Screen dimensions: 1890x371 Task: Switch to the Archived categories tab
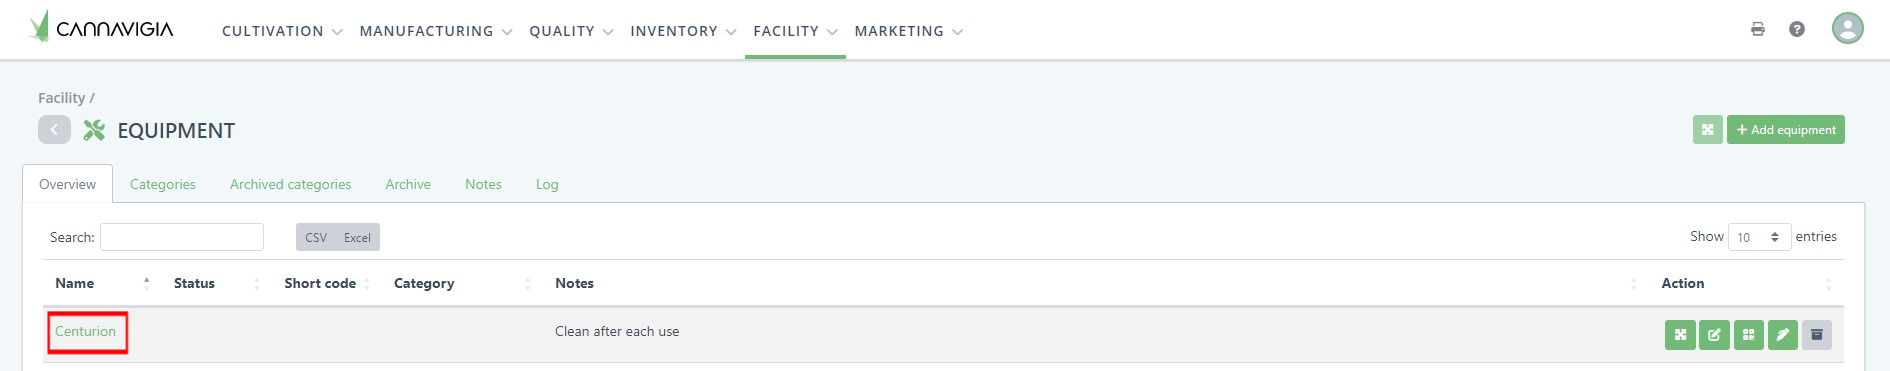pos(291,184)
